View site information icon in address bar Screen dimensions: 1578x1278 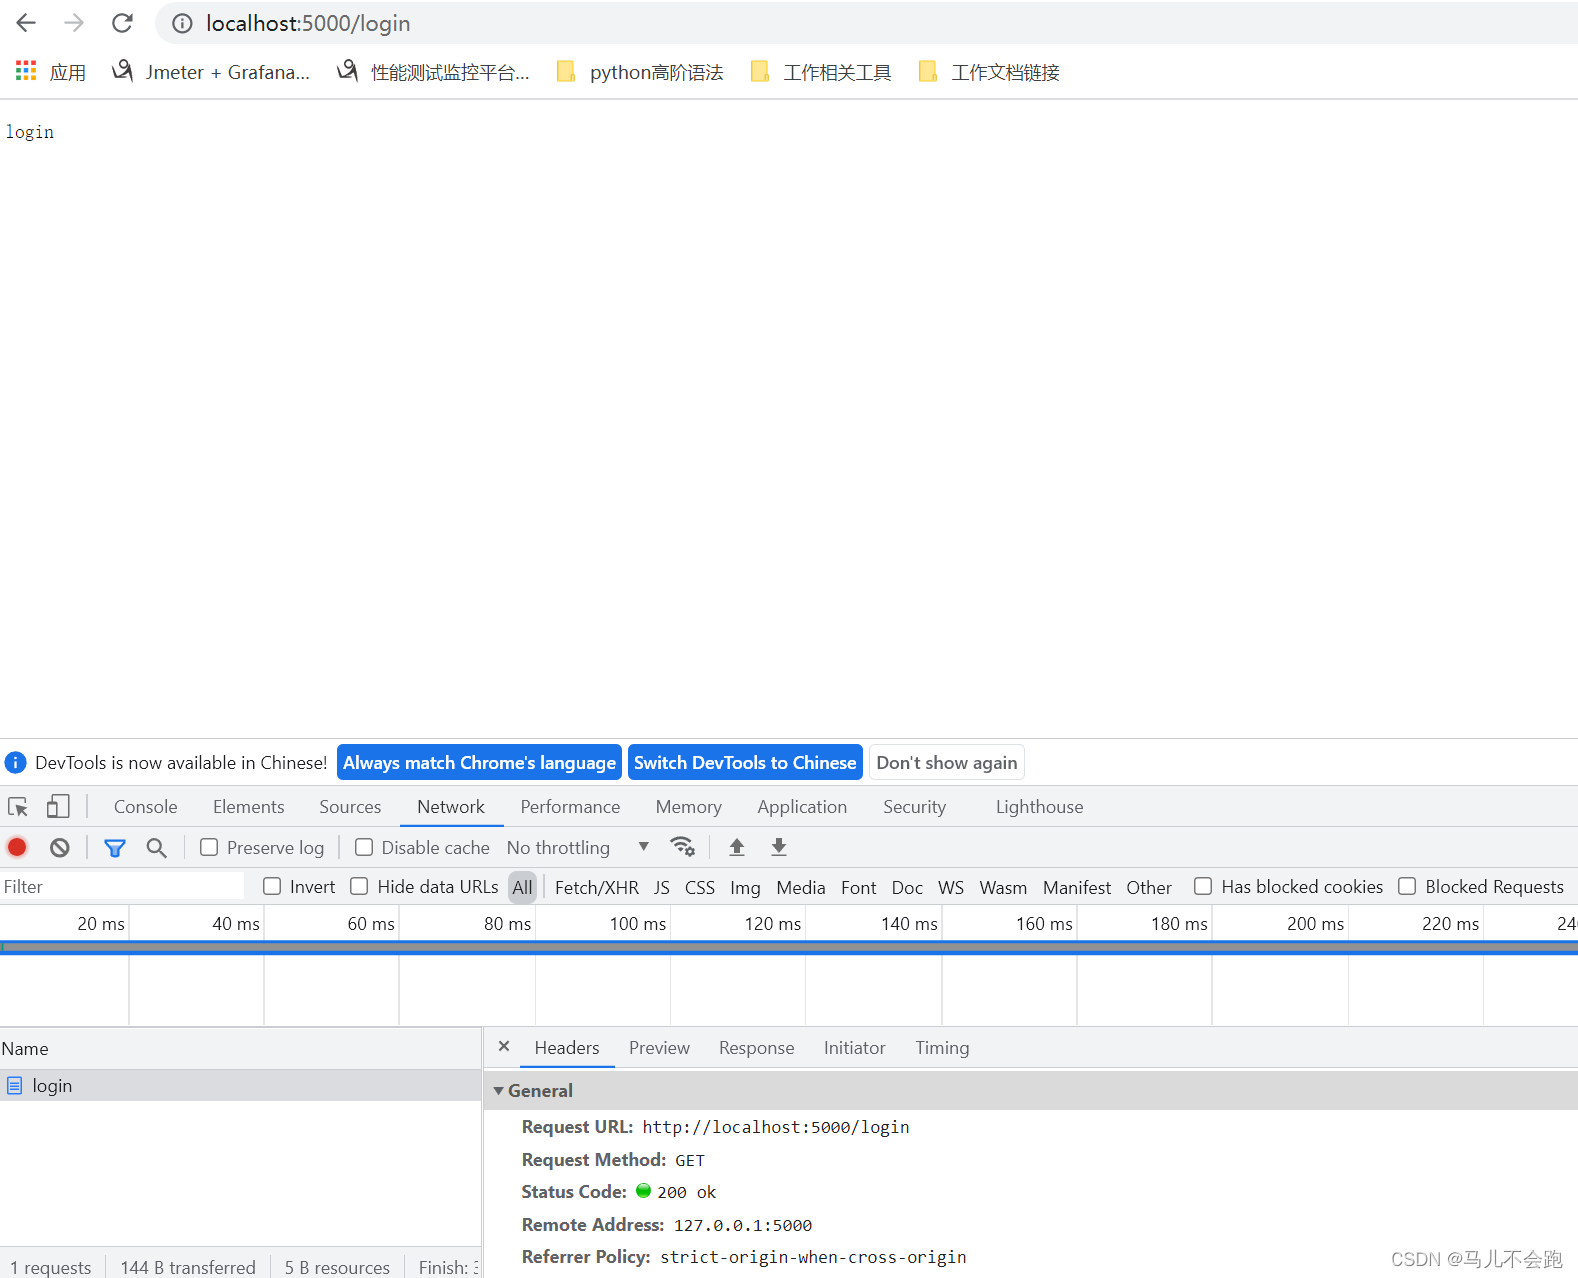pyautogui.click(x=182, y=23)
